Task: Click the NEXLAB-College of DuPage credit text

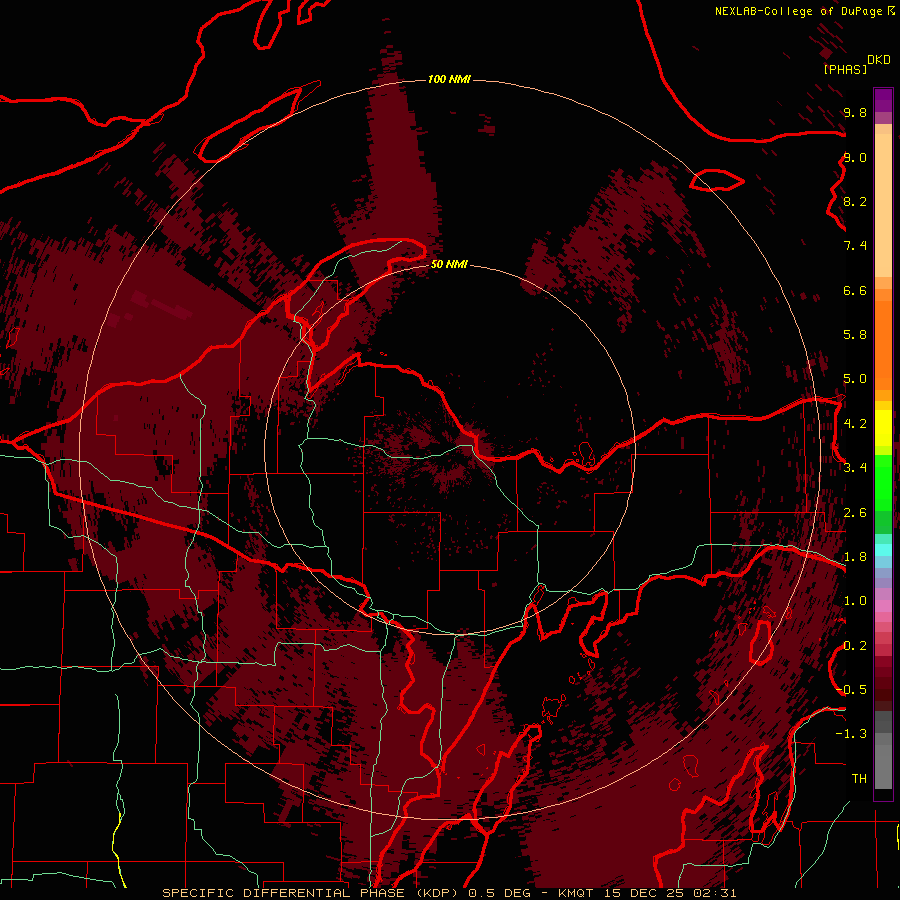Action: 800,11
